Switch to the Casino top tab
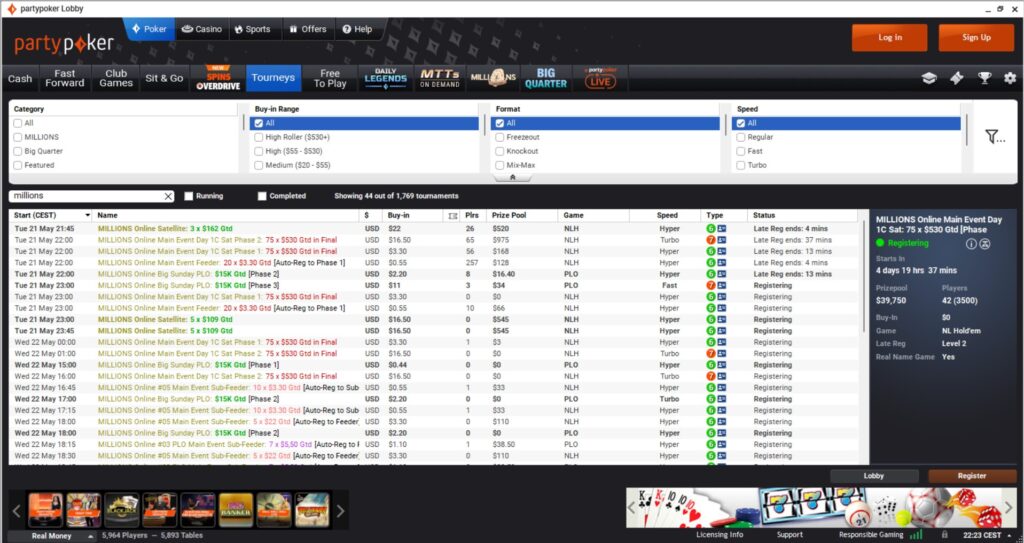 [x=202, y=29]
